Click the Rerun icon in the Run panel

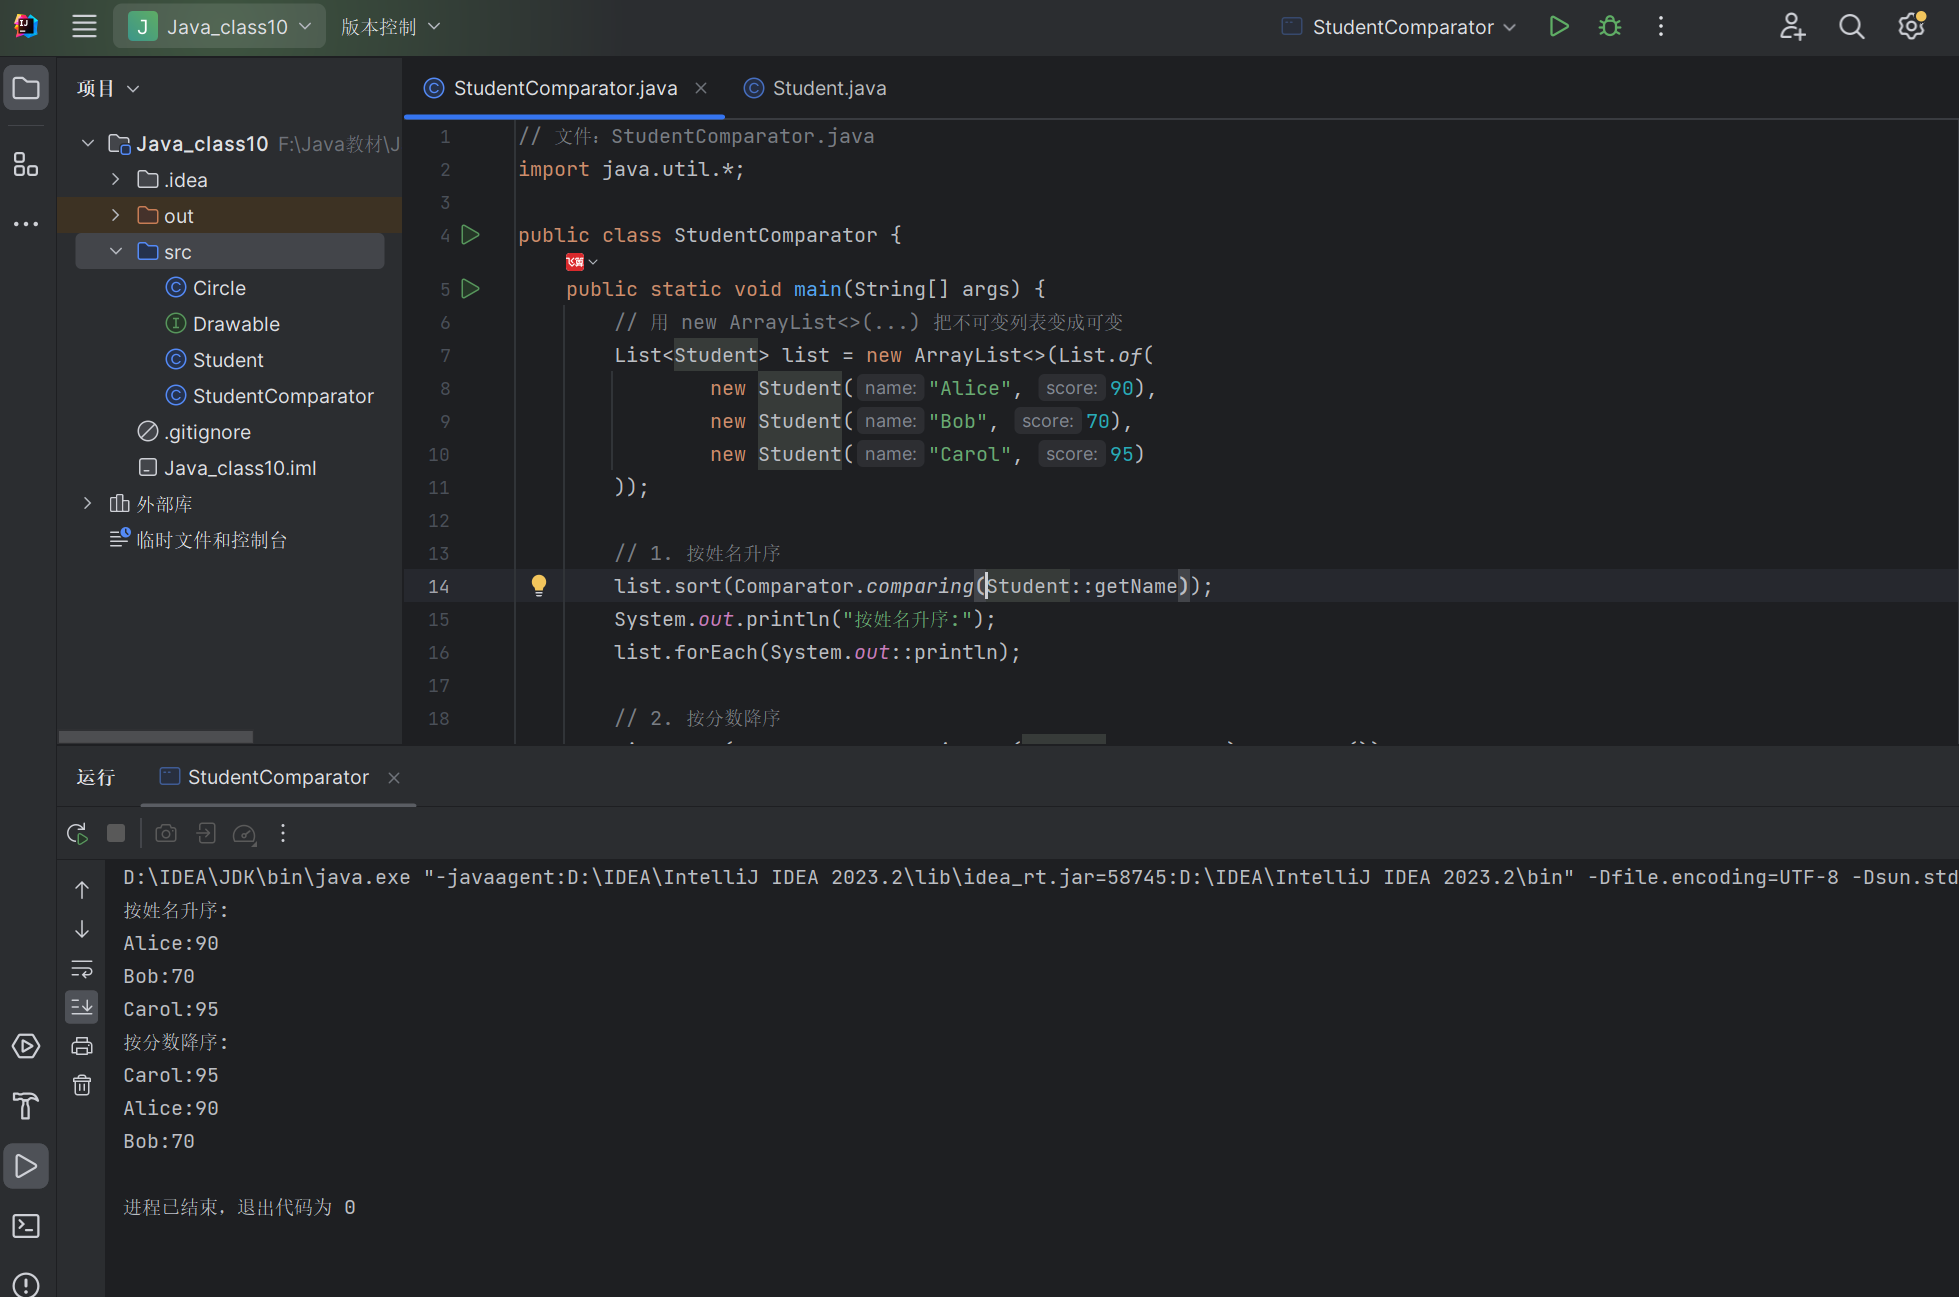tap(77, 833)
